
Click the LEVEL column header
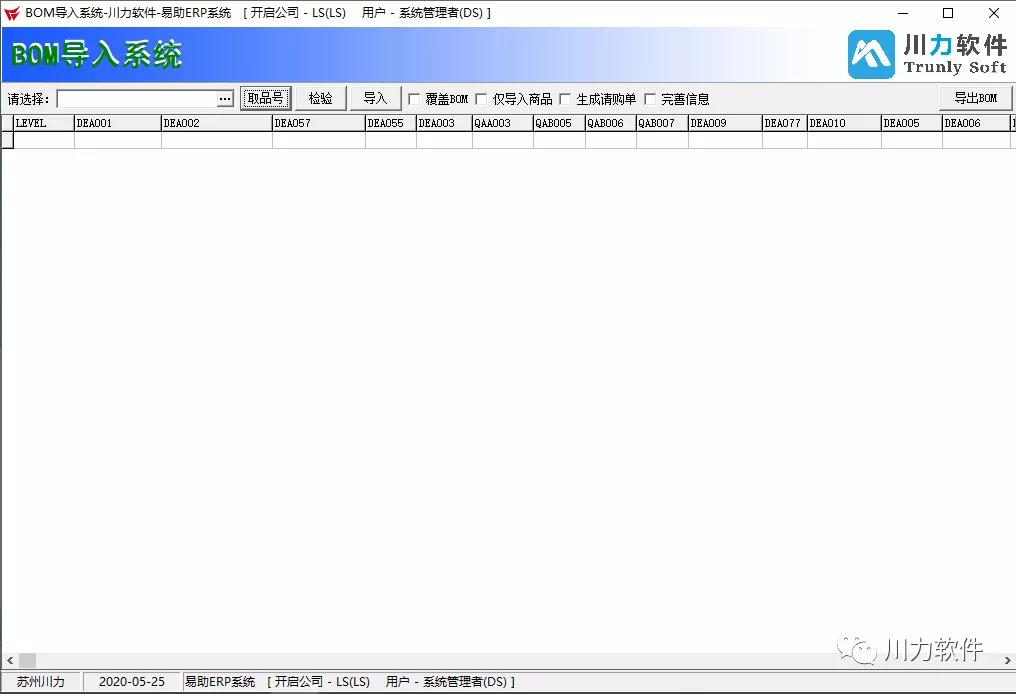pos(43,123)
